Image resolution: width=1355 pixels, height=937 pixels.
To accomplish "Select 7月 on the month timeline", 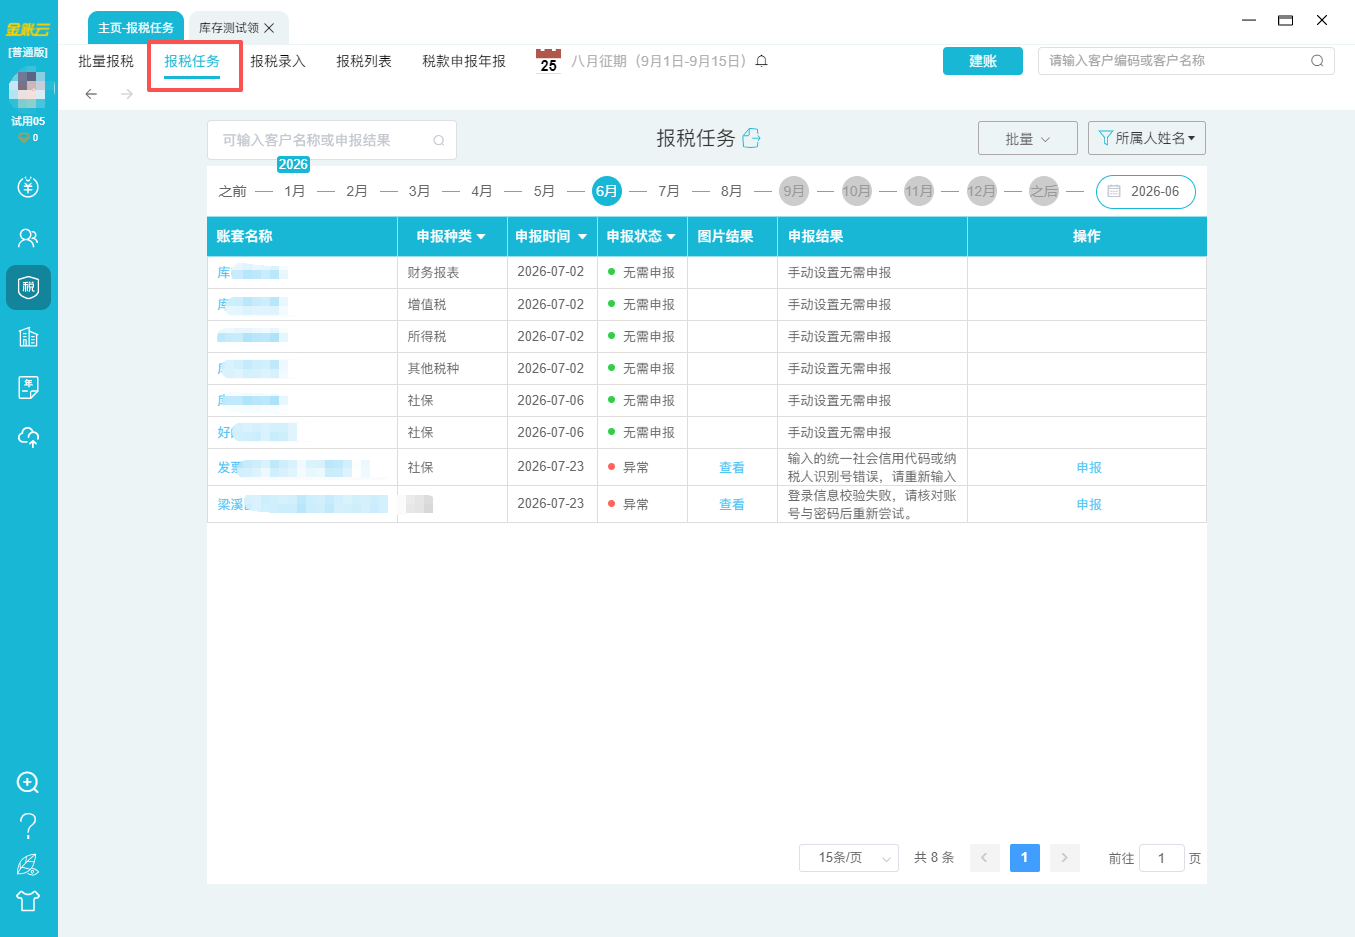I will (x=669, y=191).
